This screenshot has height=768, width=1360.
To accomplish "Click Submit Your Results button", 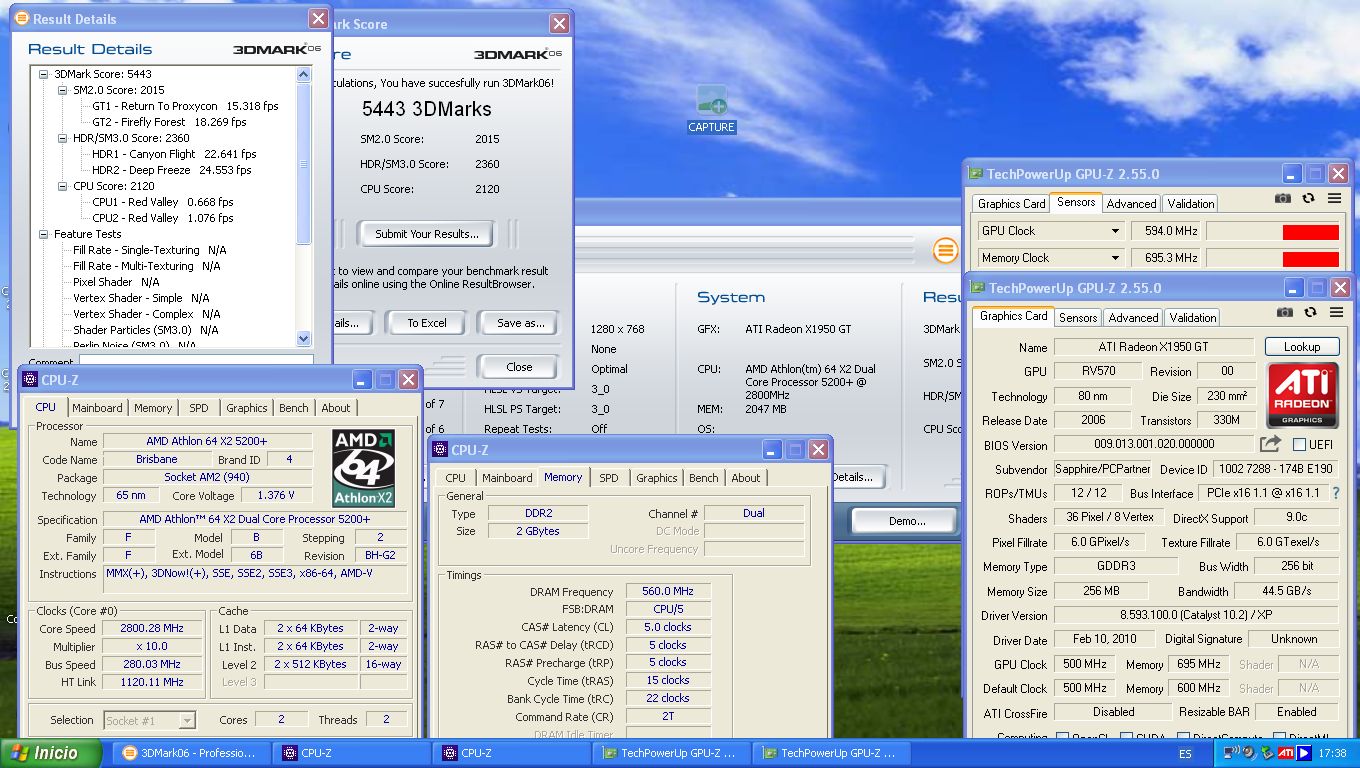I will pyautogui.click(x=427, y=234).
